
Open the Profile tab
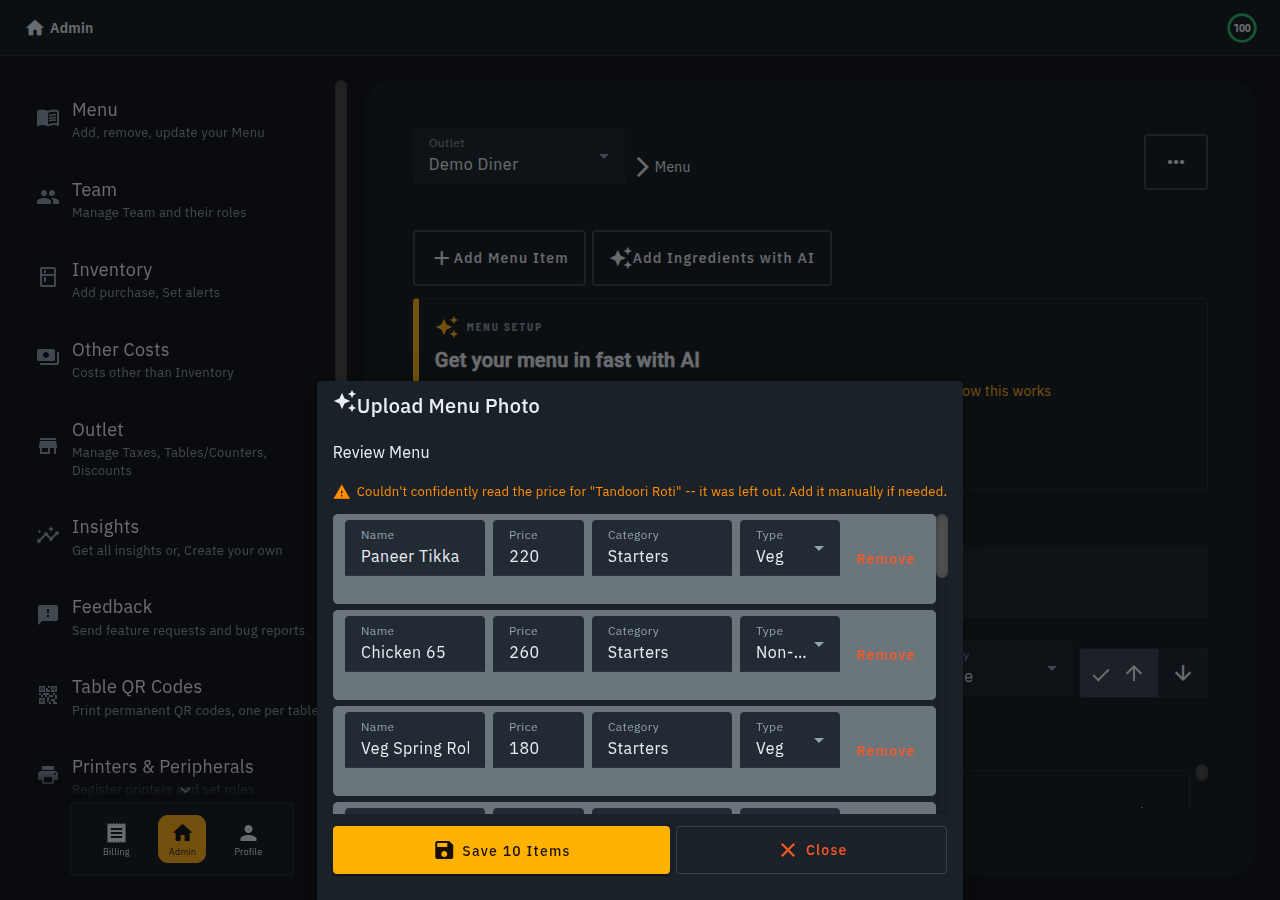pyautogui.click(x=248, y=839)
